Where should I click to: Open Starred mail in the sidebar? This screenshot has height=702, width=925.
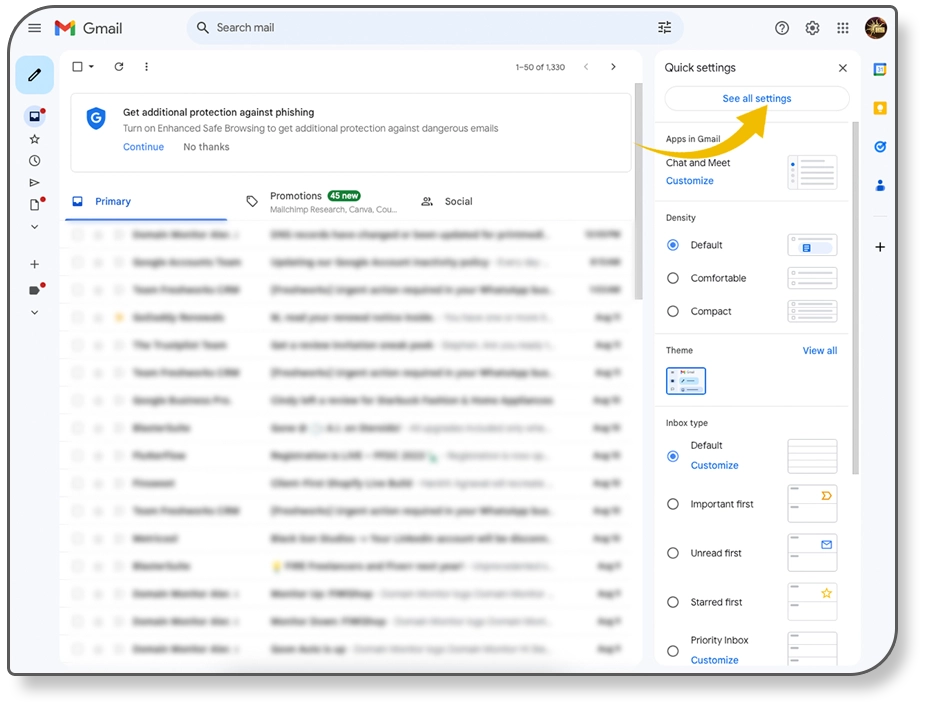(x=35, y=139)
